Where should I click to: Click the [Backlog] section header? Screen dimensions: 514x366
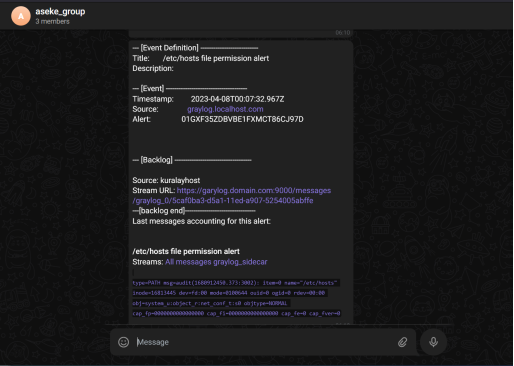click(x=192, y=160)
